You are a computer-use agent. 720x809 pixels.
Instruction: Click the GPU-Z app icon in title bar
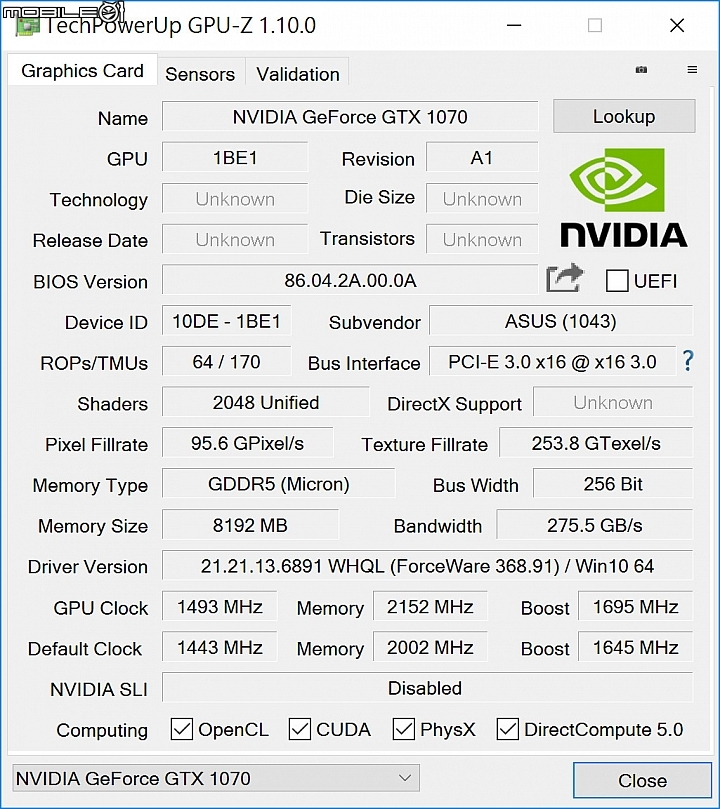pyautogui.click(x=28, y=26)
